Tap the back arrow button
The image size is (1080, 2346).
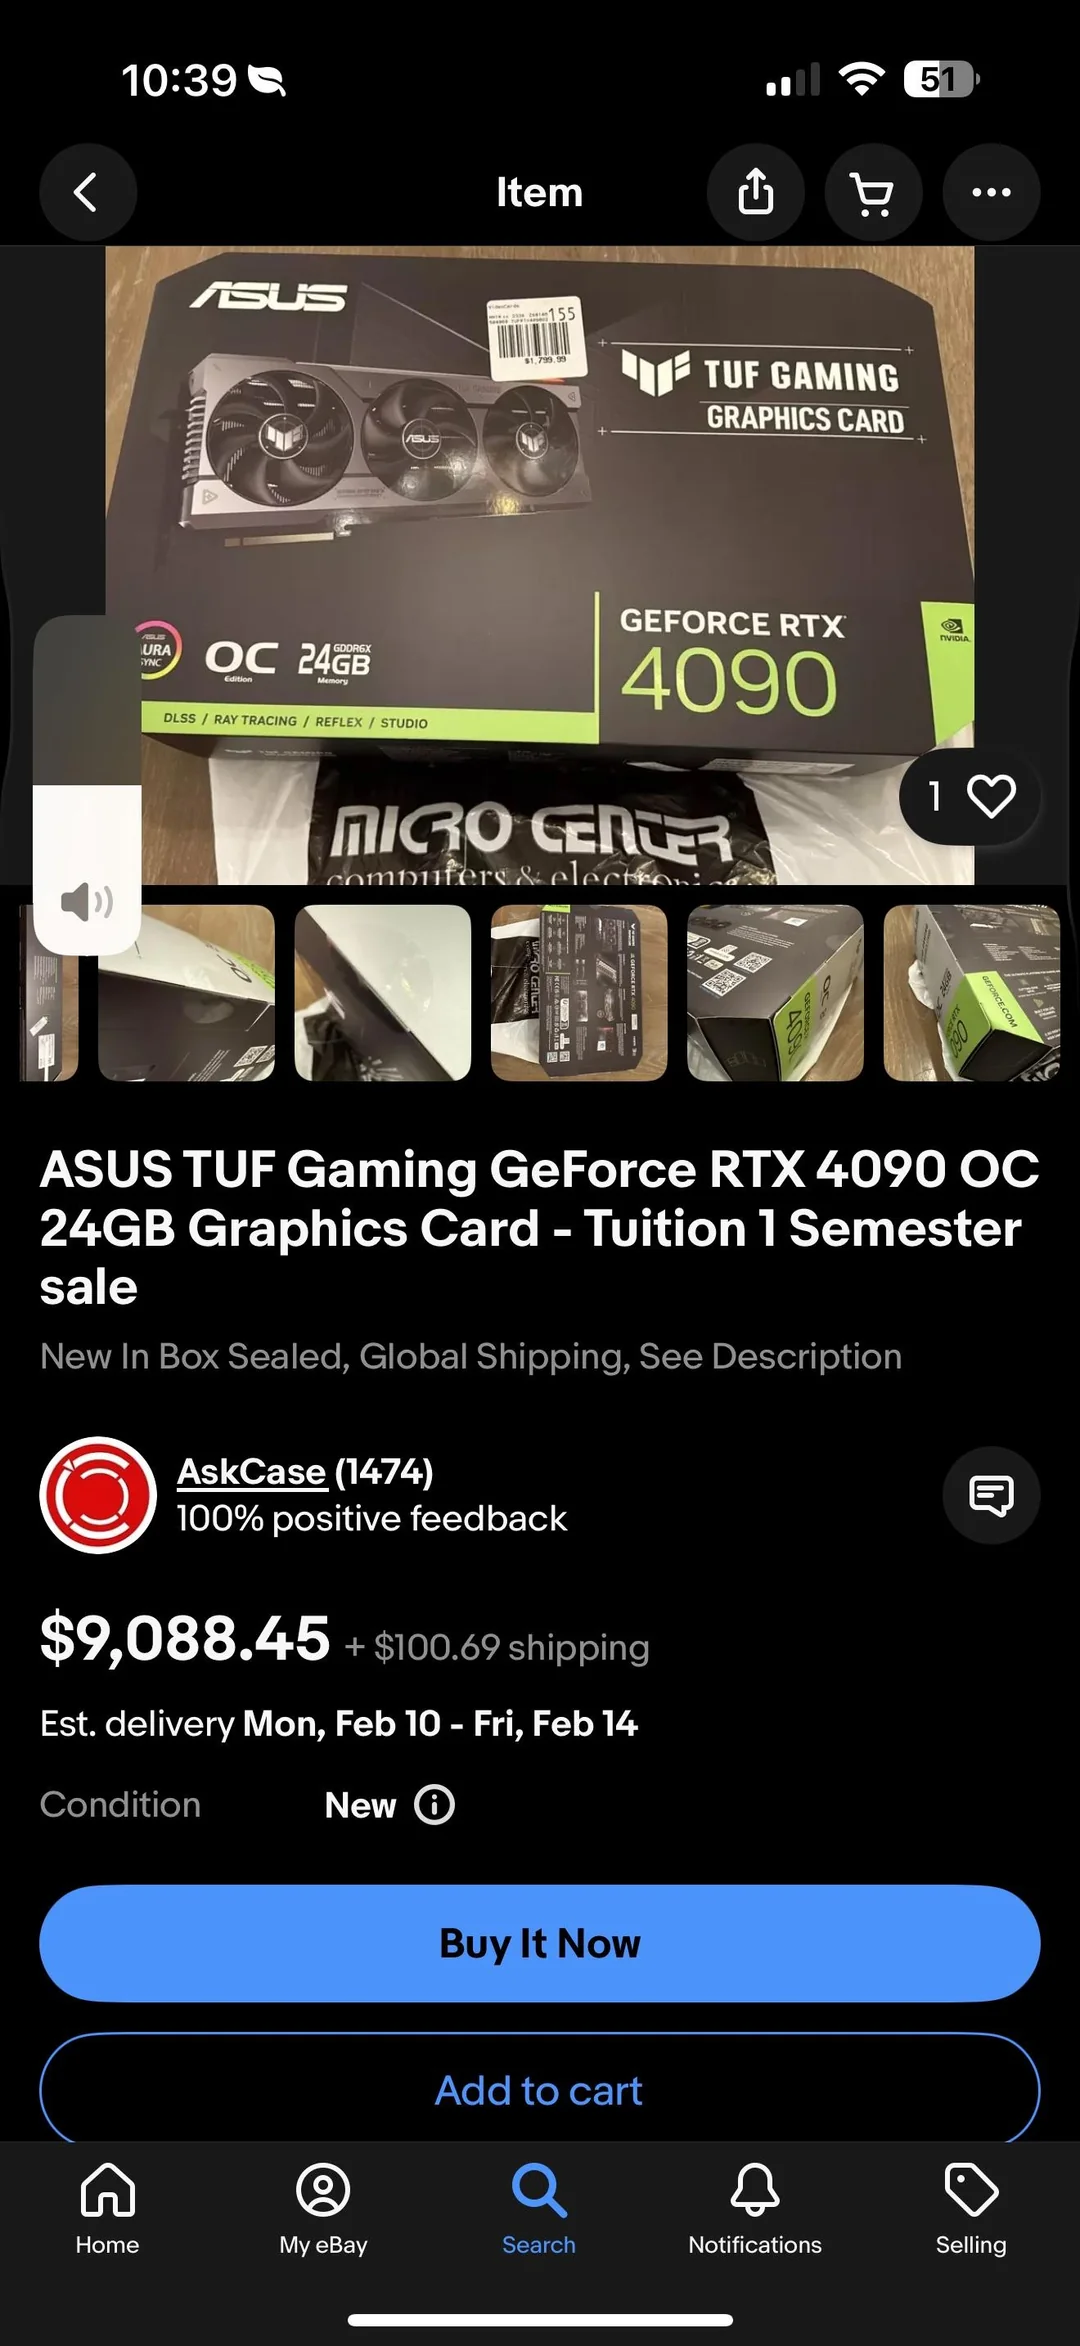[x=87, y=192]
